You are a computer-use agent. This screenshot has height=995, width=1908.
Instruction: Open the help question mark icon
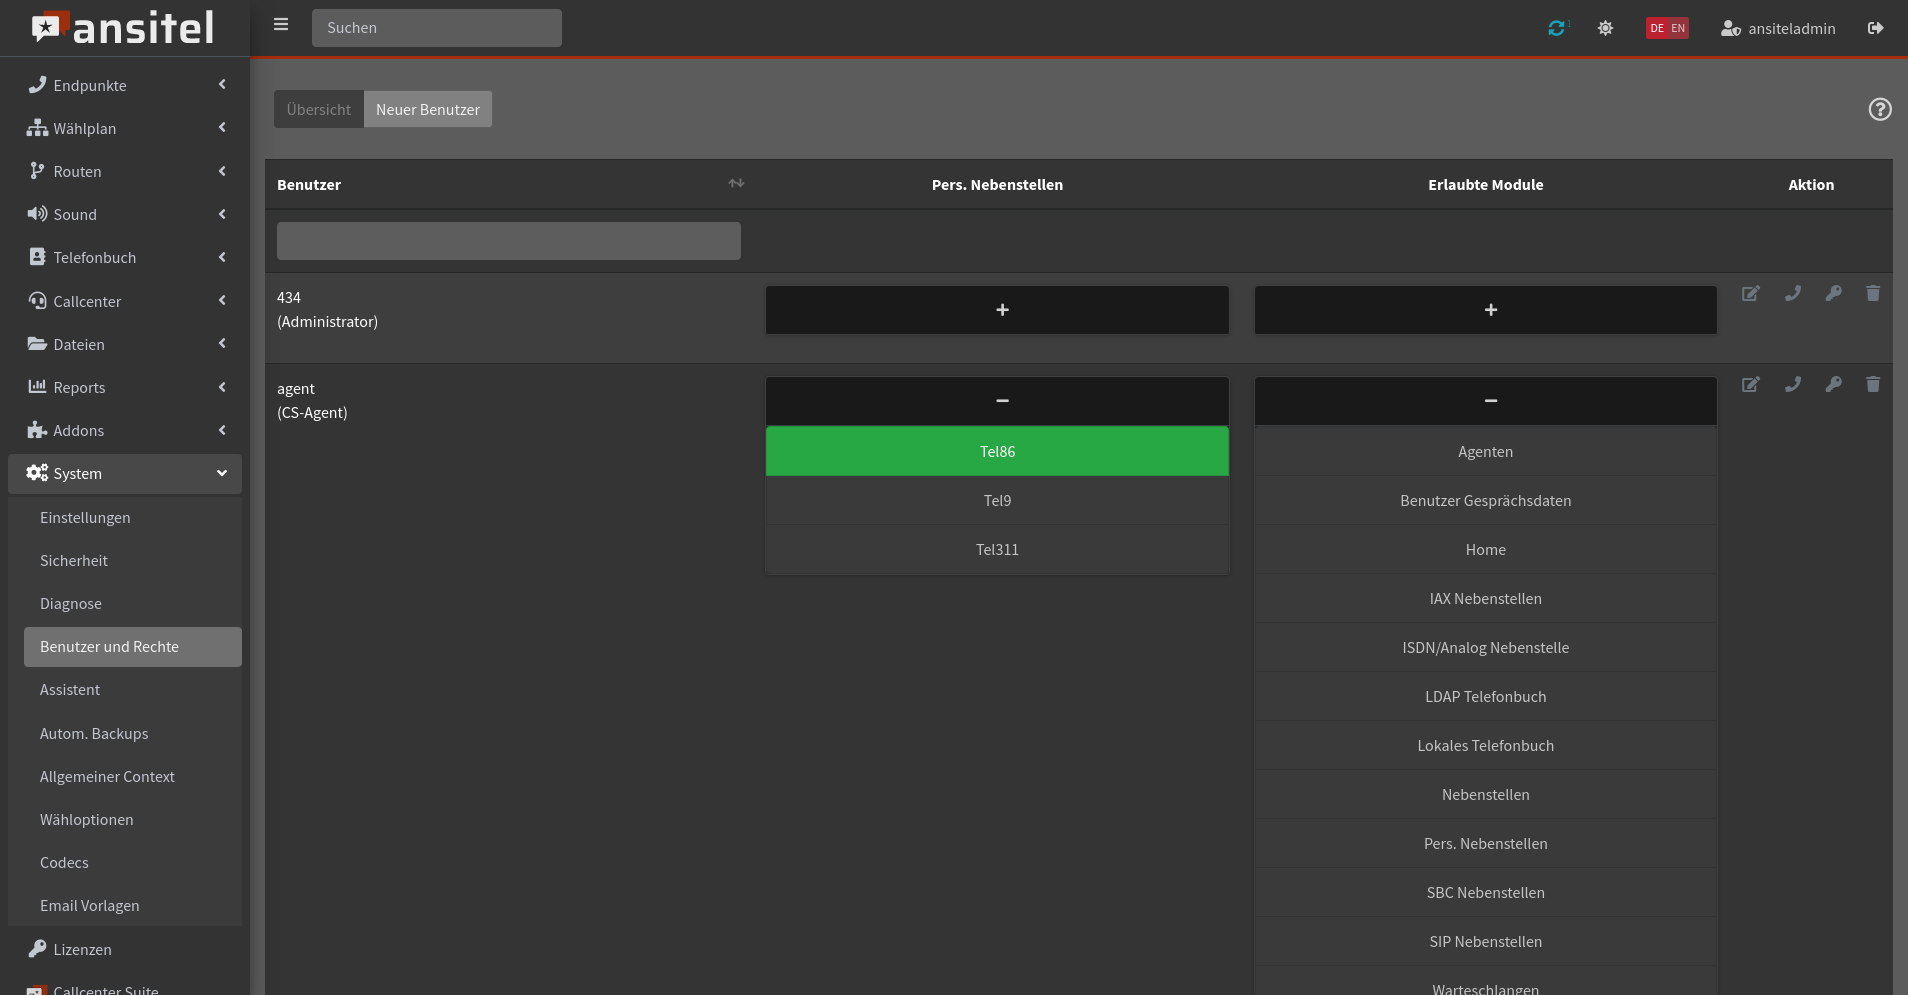[1879, 109]
